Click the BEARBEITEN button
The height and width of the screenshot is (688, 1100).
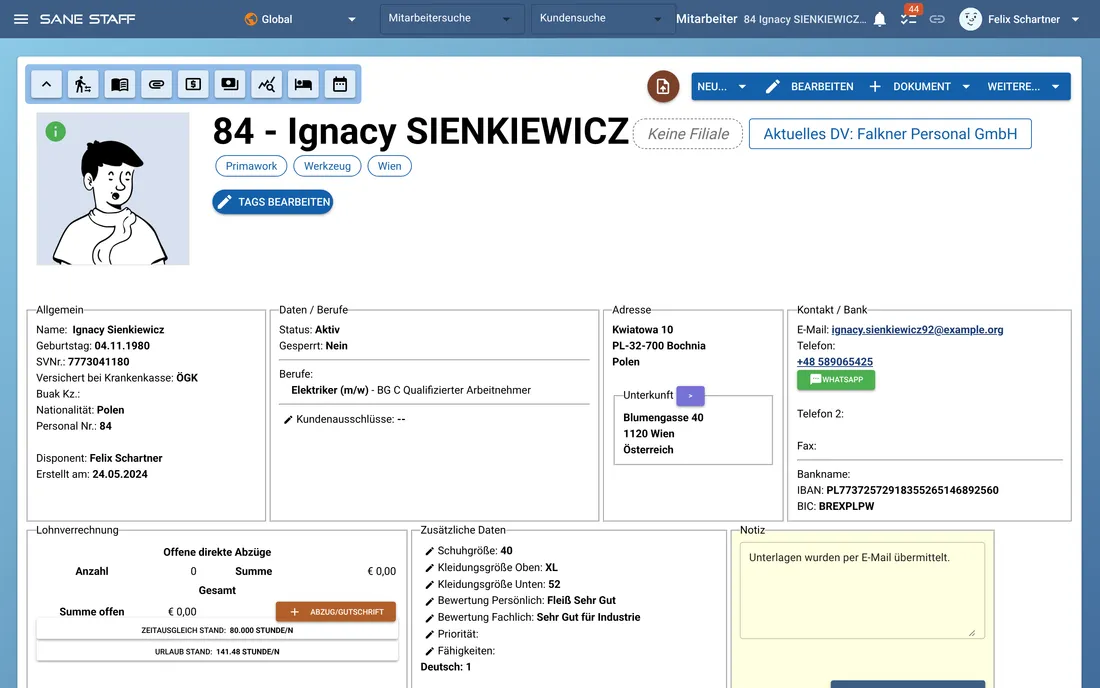809,86
